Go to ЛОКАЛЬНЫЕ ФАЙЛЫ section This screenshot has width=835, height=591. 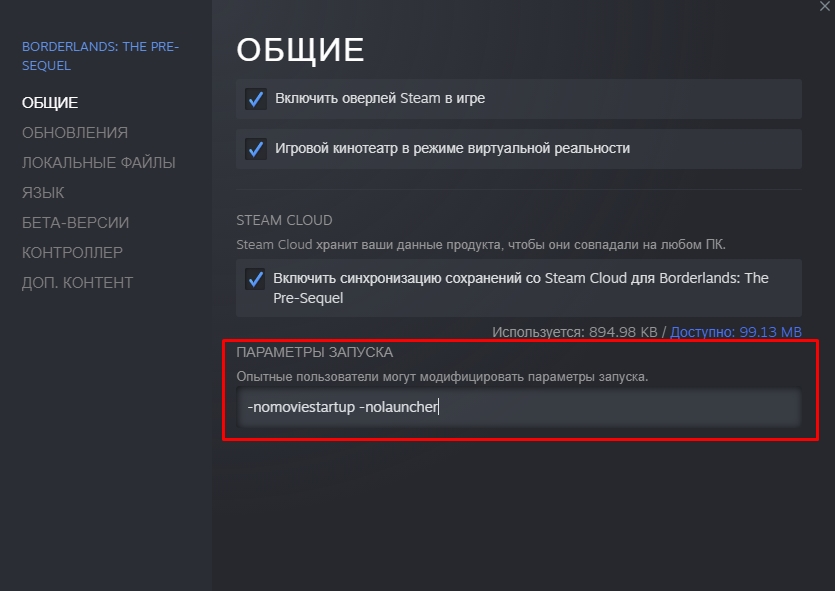[x=98, y=162]
